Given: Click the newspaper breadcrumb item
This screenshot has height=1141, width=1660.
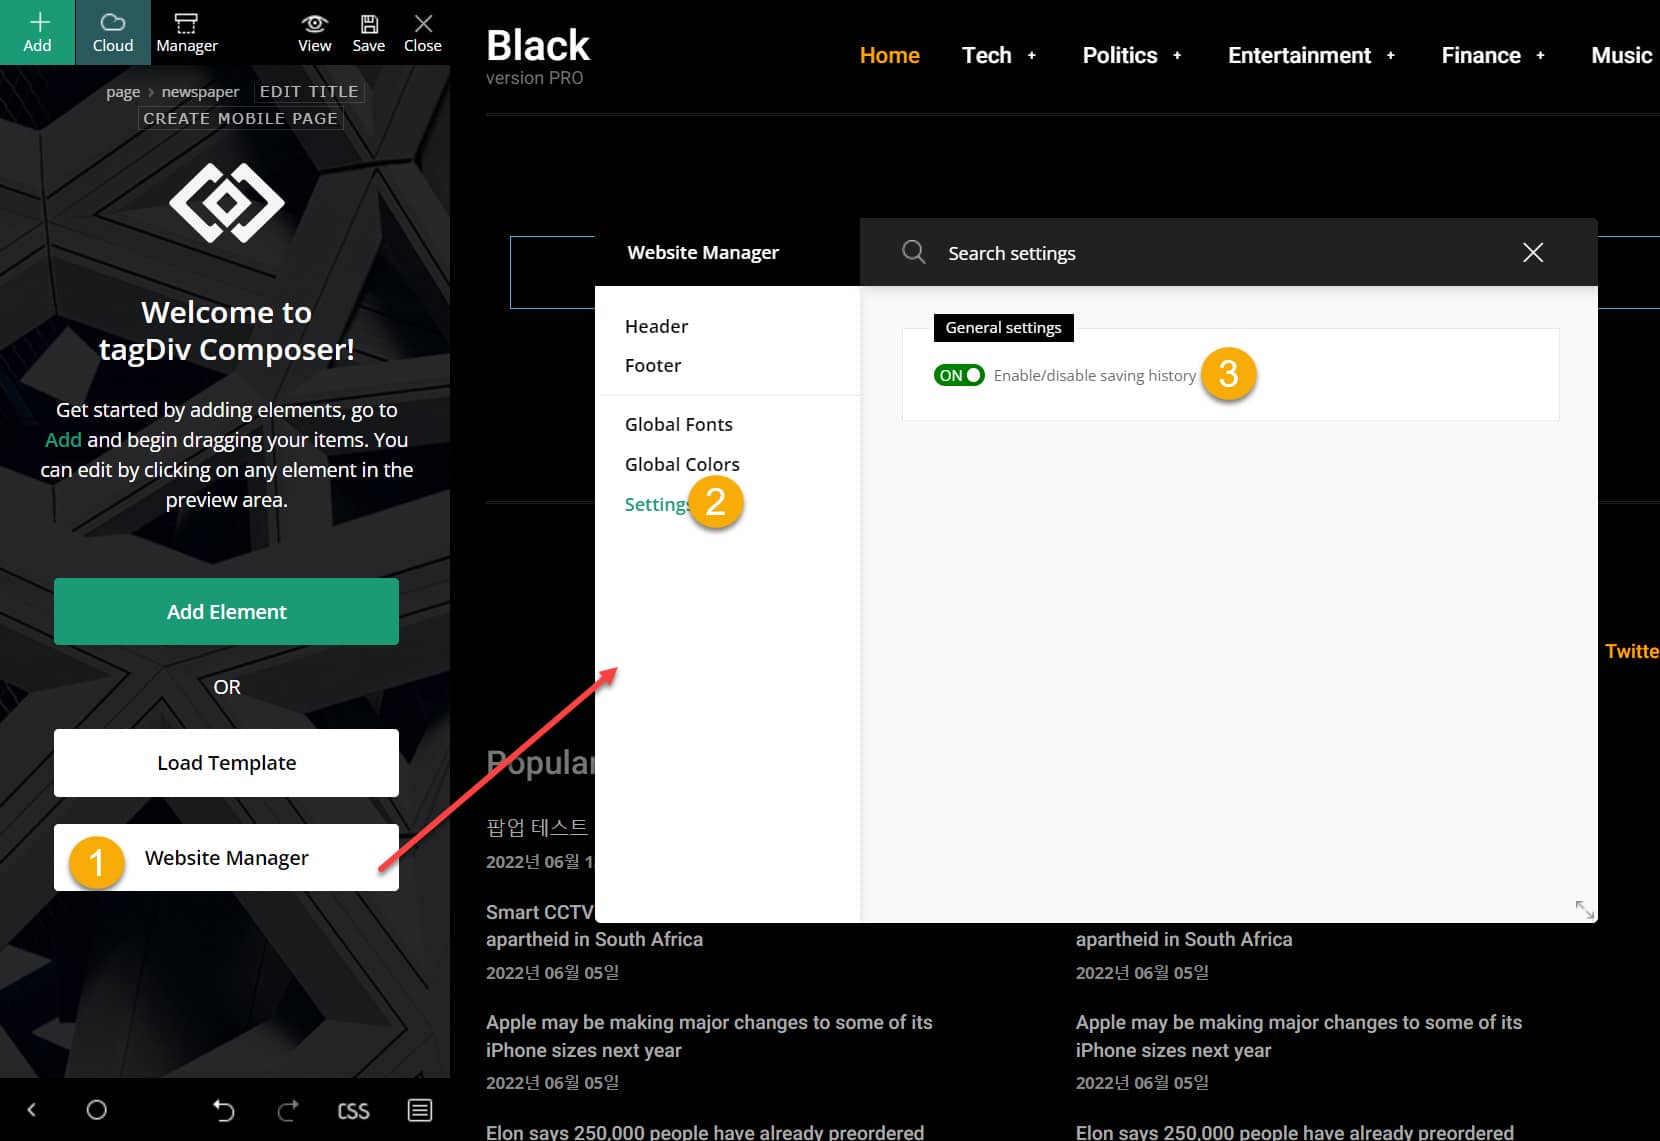Looking at the screenshot, I should pyautogui.click(x=200, y=92).
